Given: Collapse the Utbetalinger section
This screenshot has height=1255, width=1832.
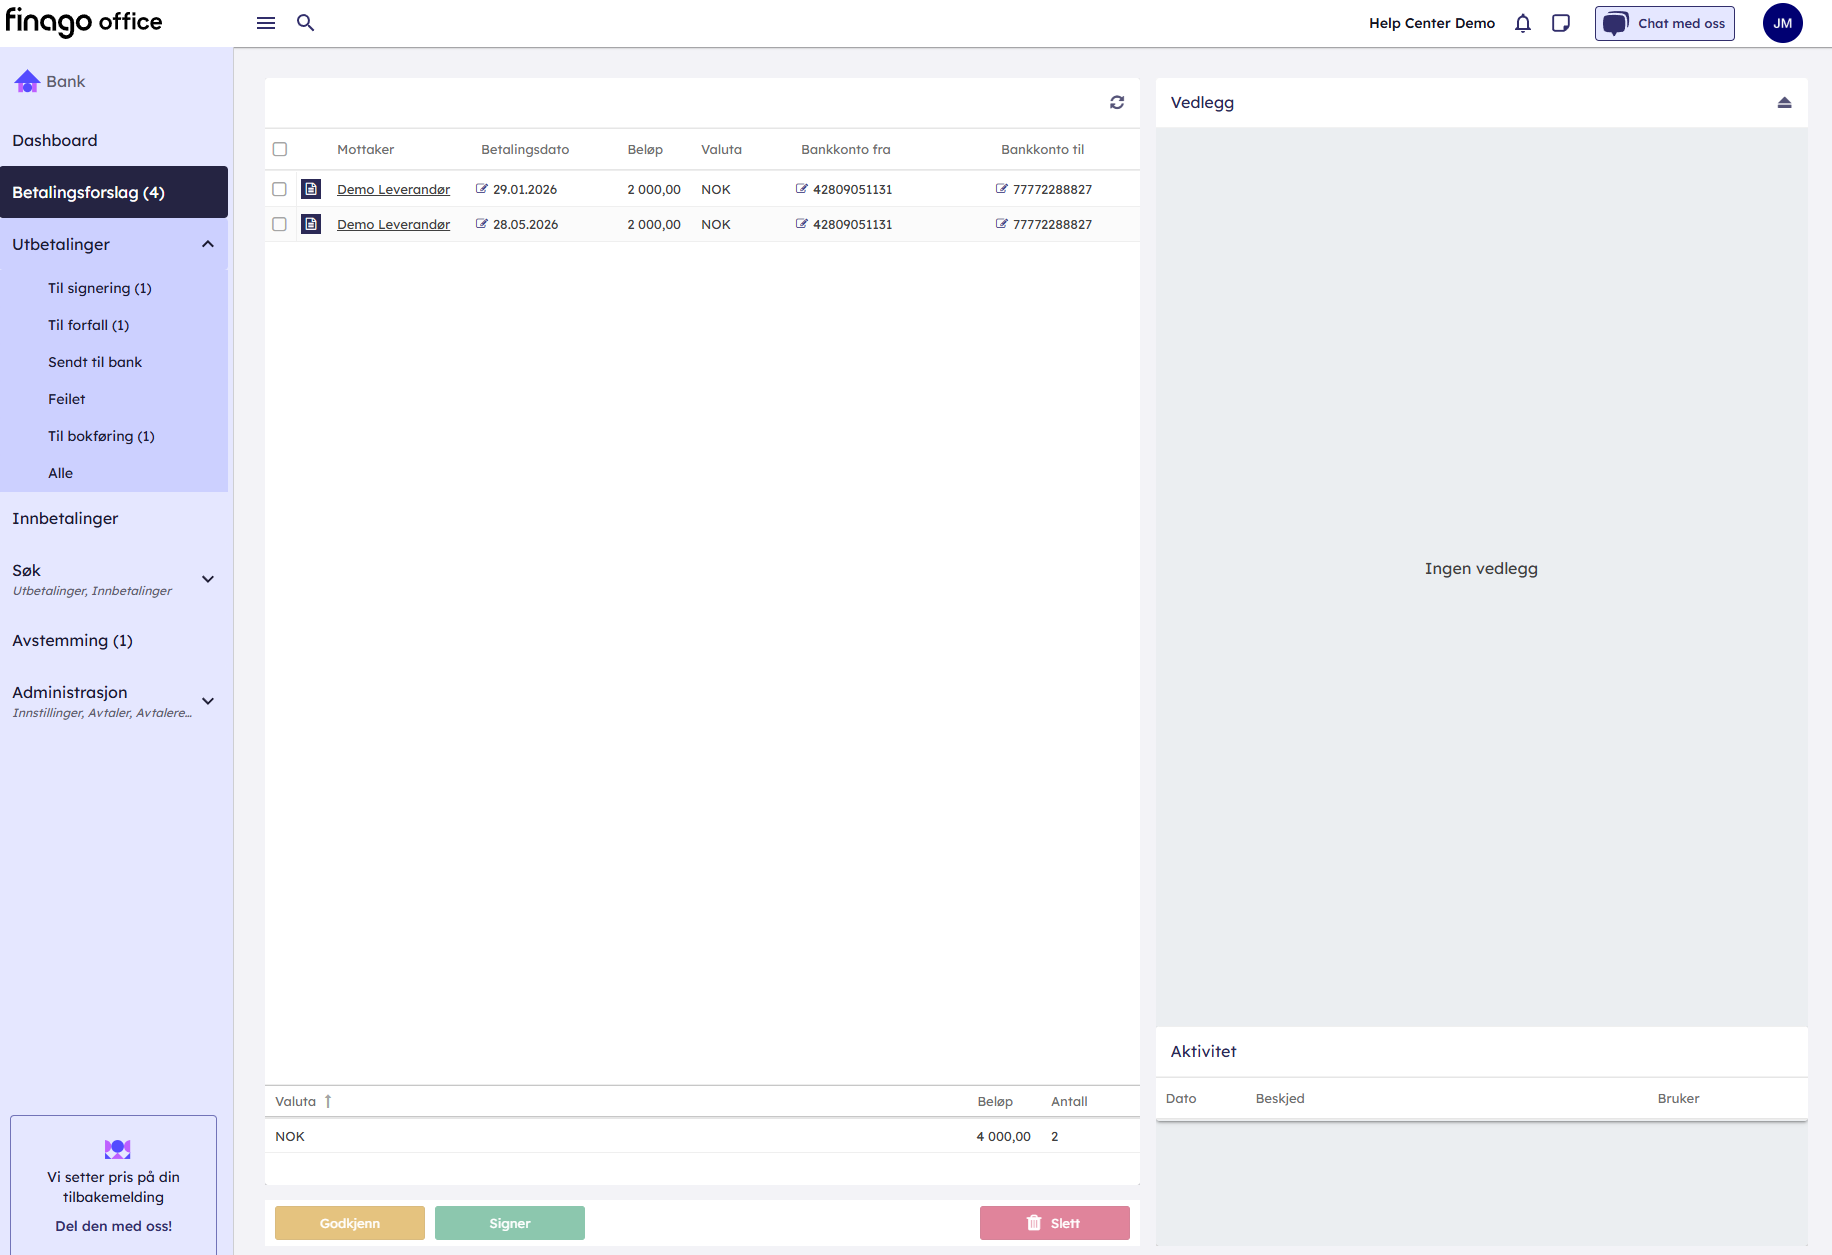Looking at the screenshot, I should coord(208,244).
